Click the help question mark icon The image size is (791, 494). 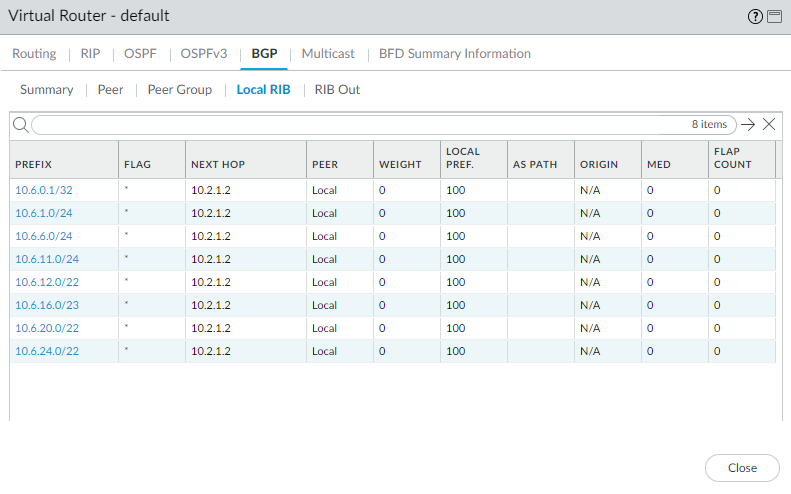[754, 17]
